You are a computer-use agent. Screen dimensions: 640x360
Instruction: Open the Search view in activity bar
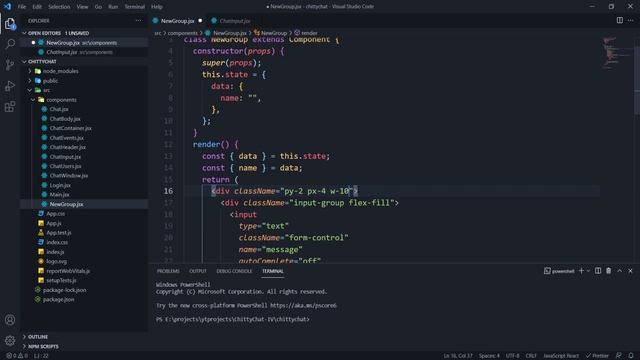(10, 44)
